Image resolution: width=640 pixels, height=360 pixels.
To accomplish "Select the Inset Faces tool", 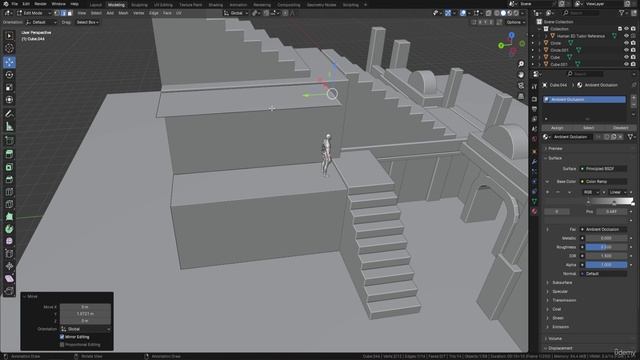I will click(9, 167).
